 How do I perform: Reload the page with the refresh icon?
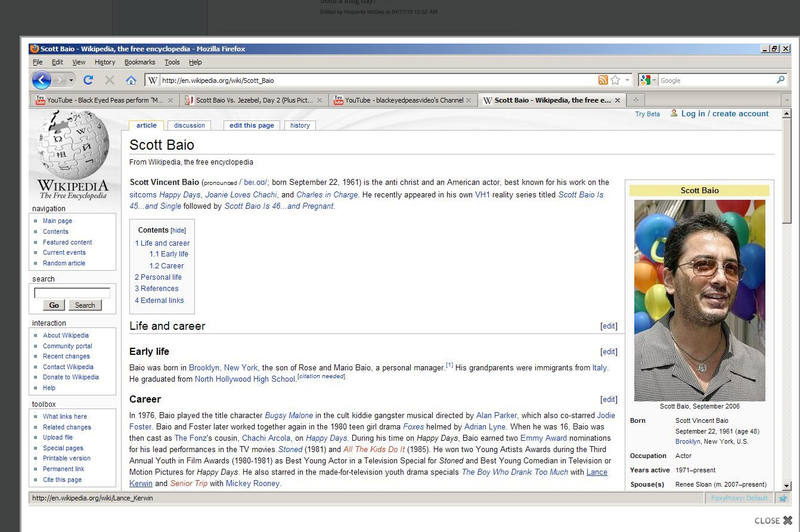[88, 80]
